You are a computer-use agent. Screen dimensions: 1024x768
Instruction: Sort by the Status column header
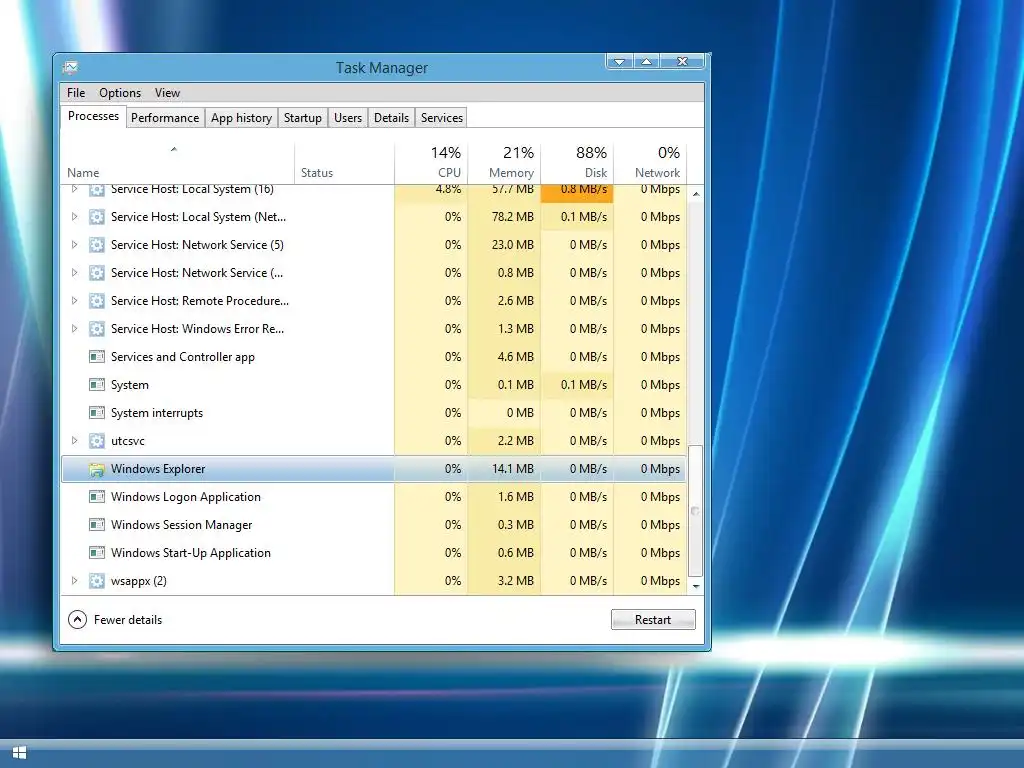344,163
